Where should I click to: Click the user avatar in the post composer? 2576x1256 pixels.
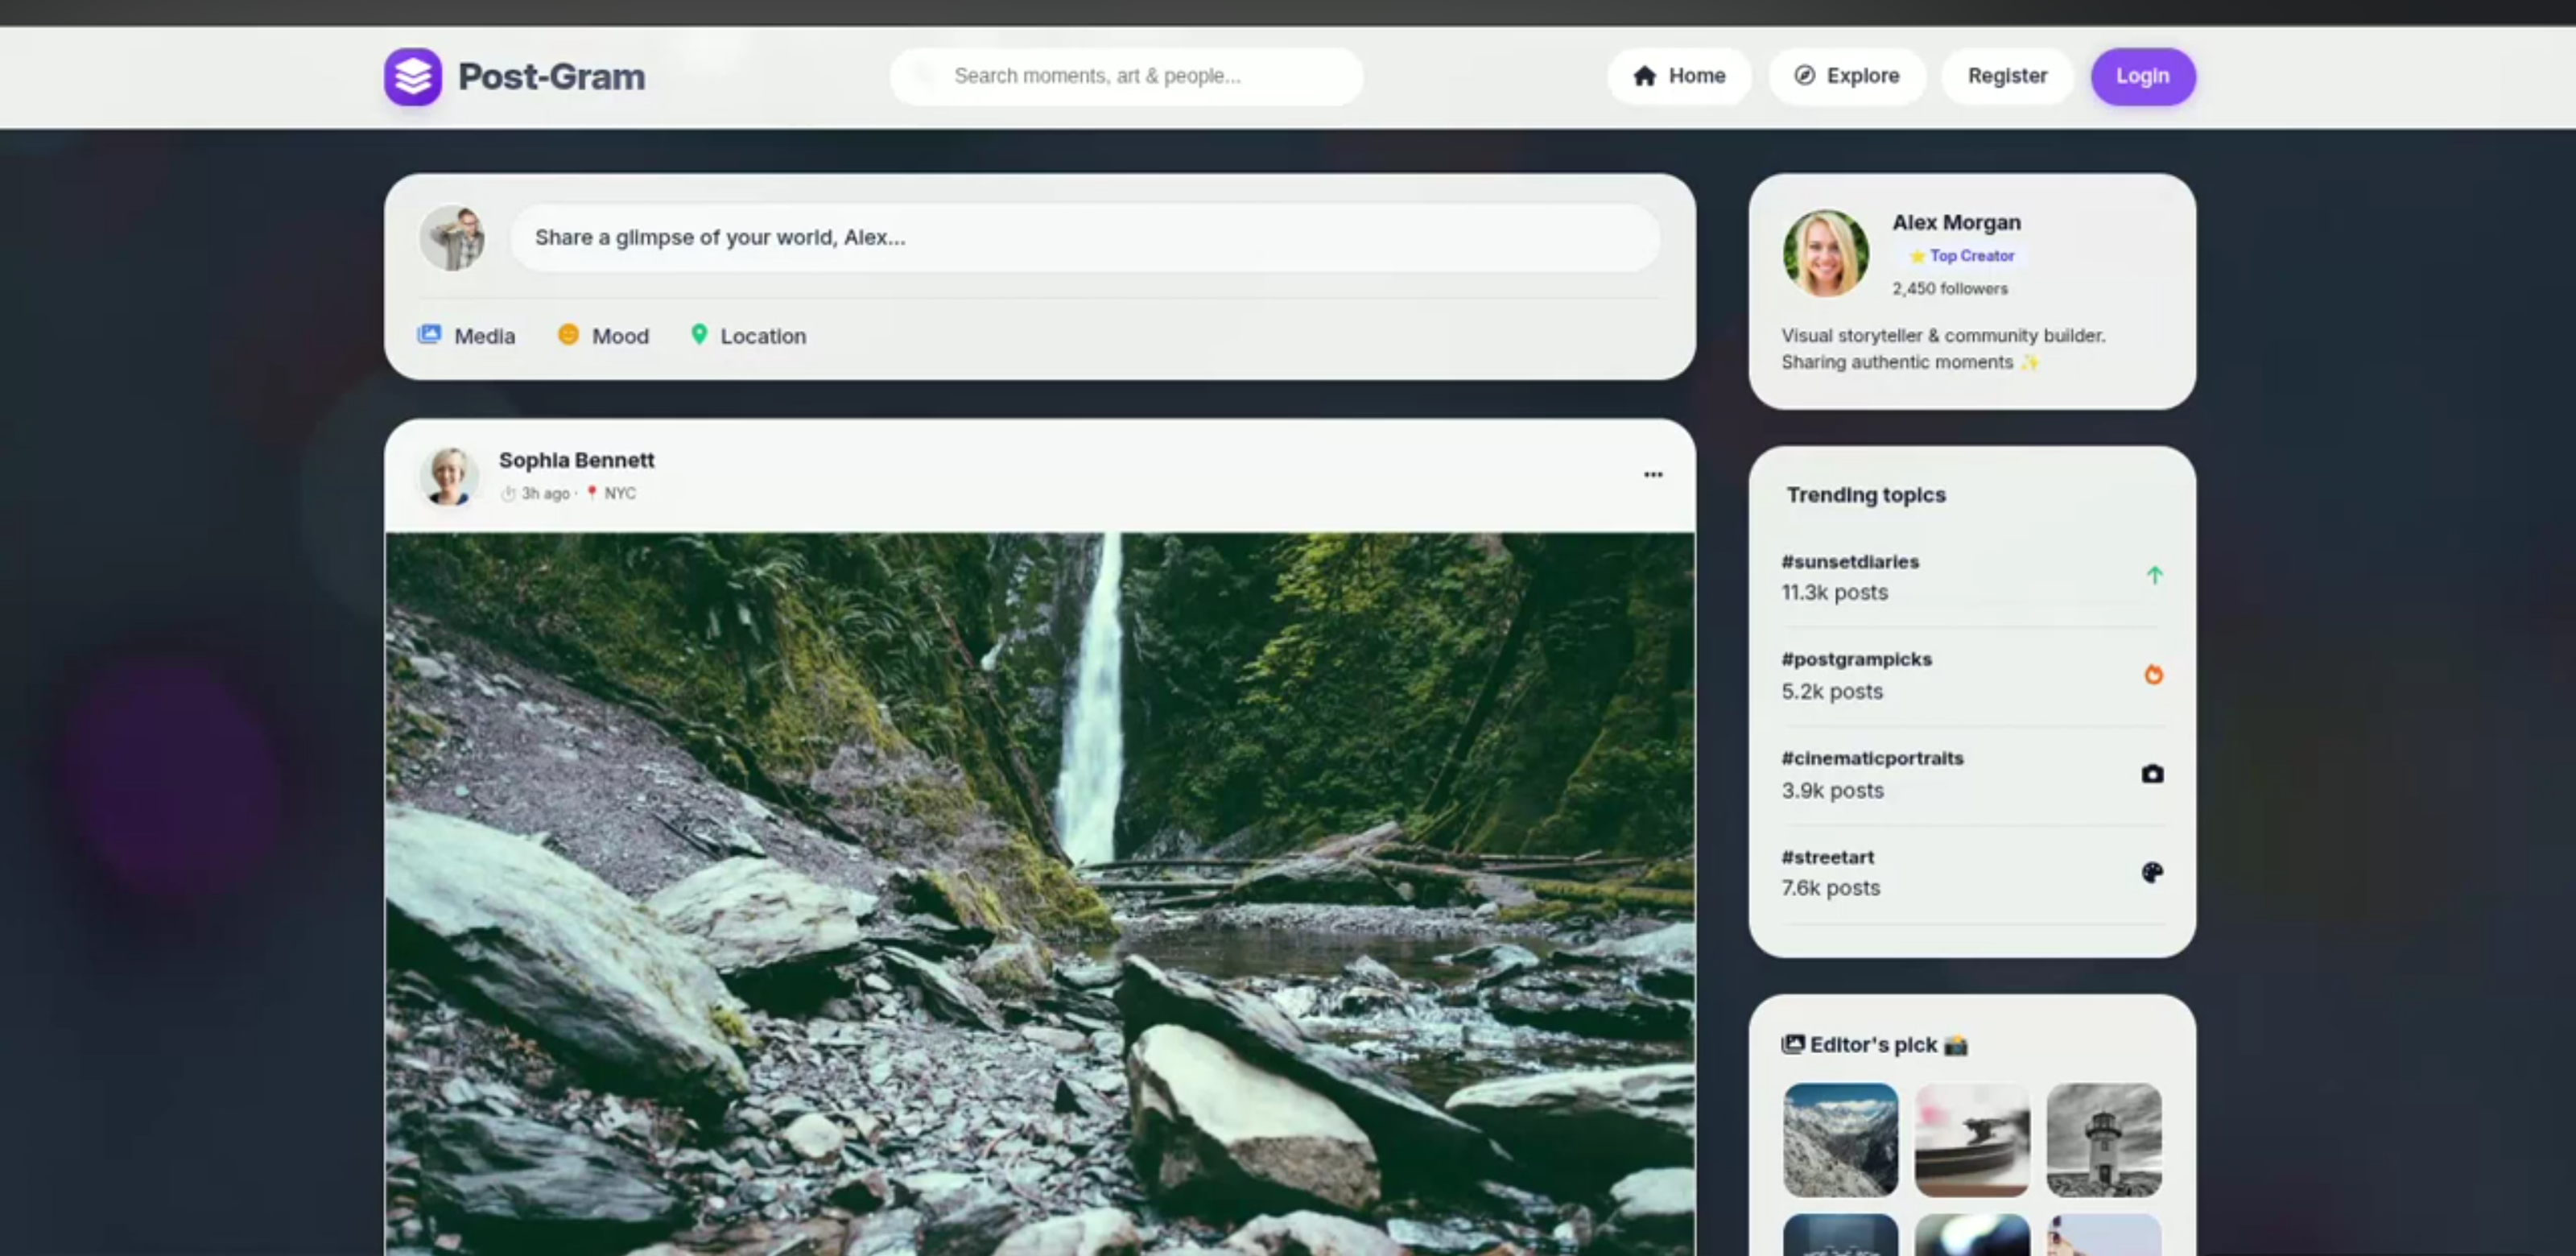click(452, 238)
